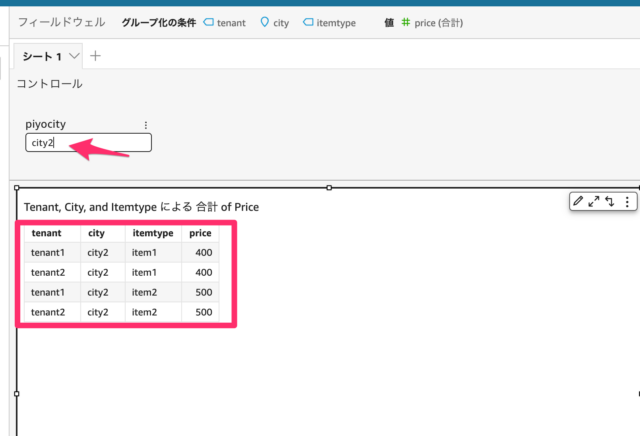
Task: Click the visual title 'Tenant, City, and Itemtype による 合計 of Price'
Action: [x=141, y=207]
